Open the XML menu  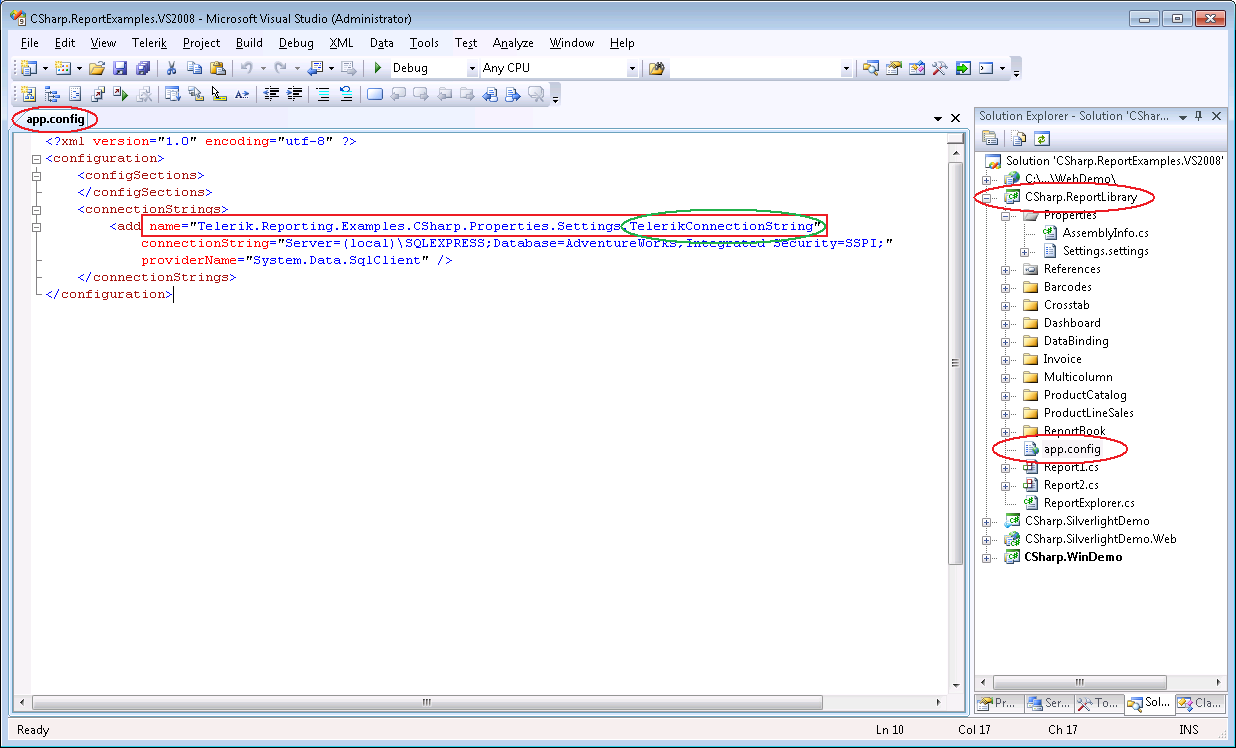tap(341, 43)
